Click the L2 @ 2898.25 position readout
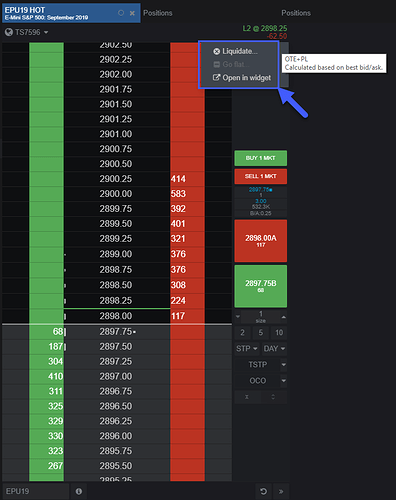Screen dimensions: 396x500 pos(265,28)
